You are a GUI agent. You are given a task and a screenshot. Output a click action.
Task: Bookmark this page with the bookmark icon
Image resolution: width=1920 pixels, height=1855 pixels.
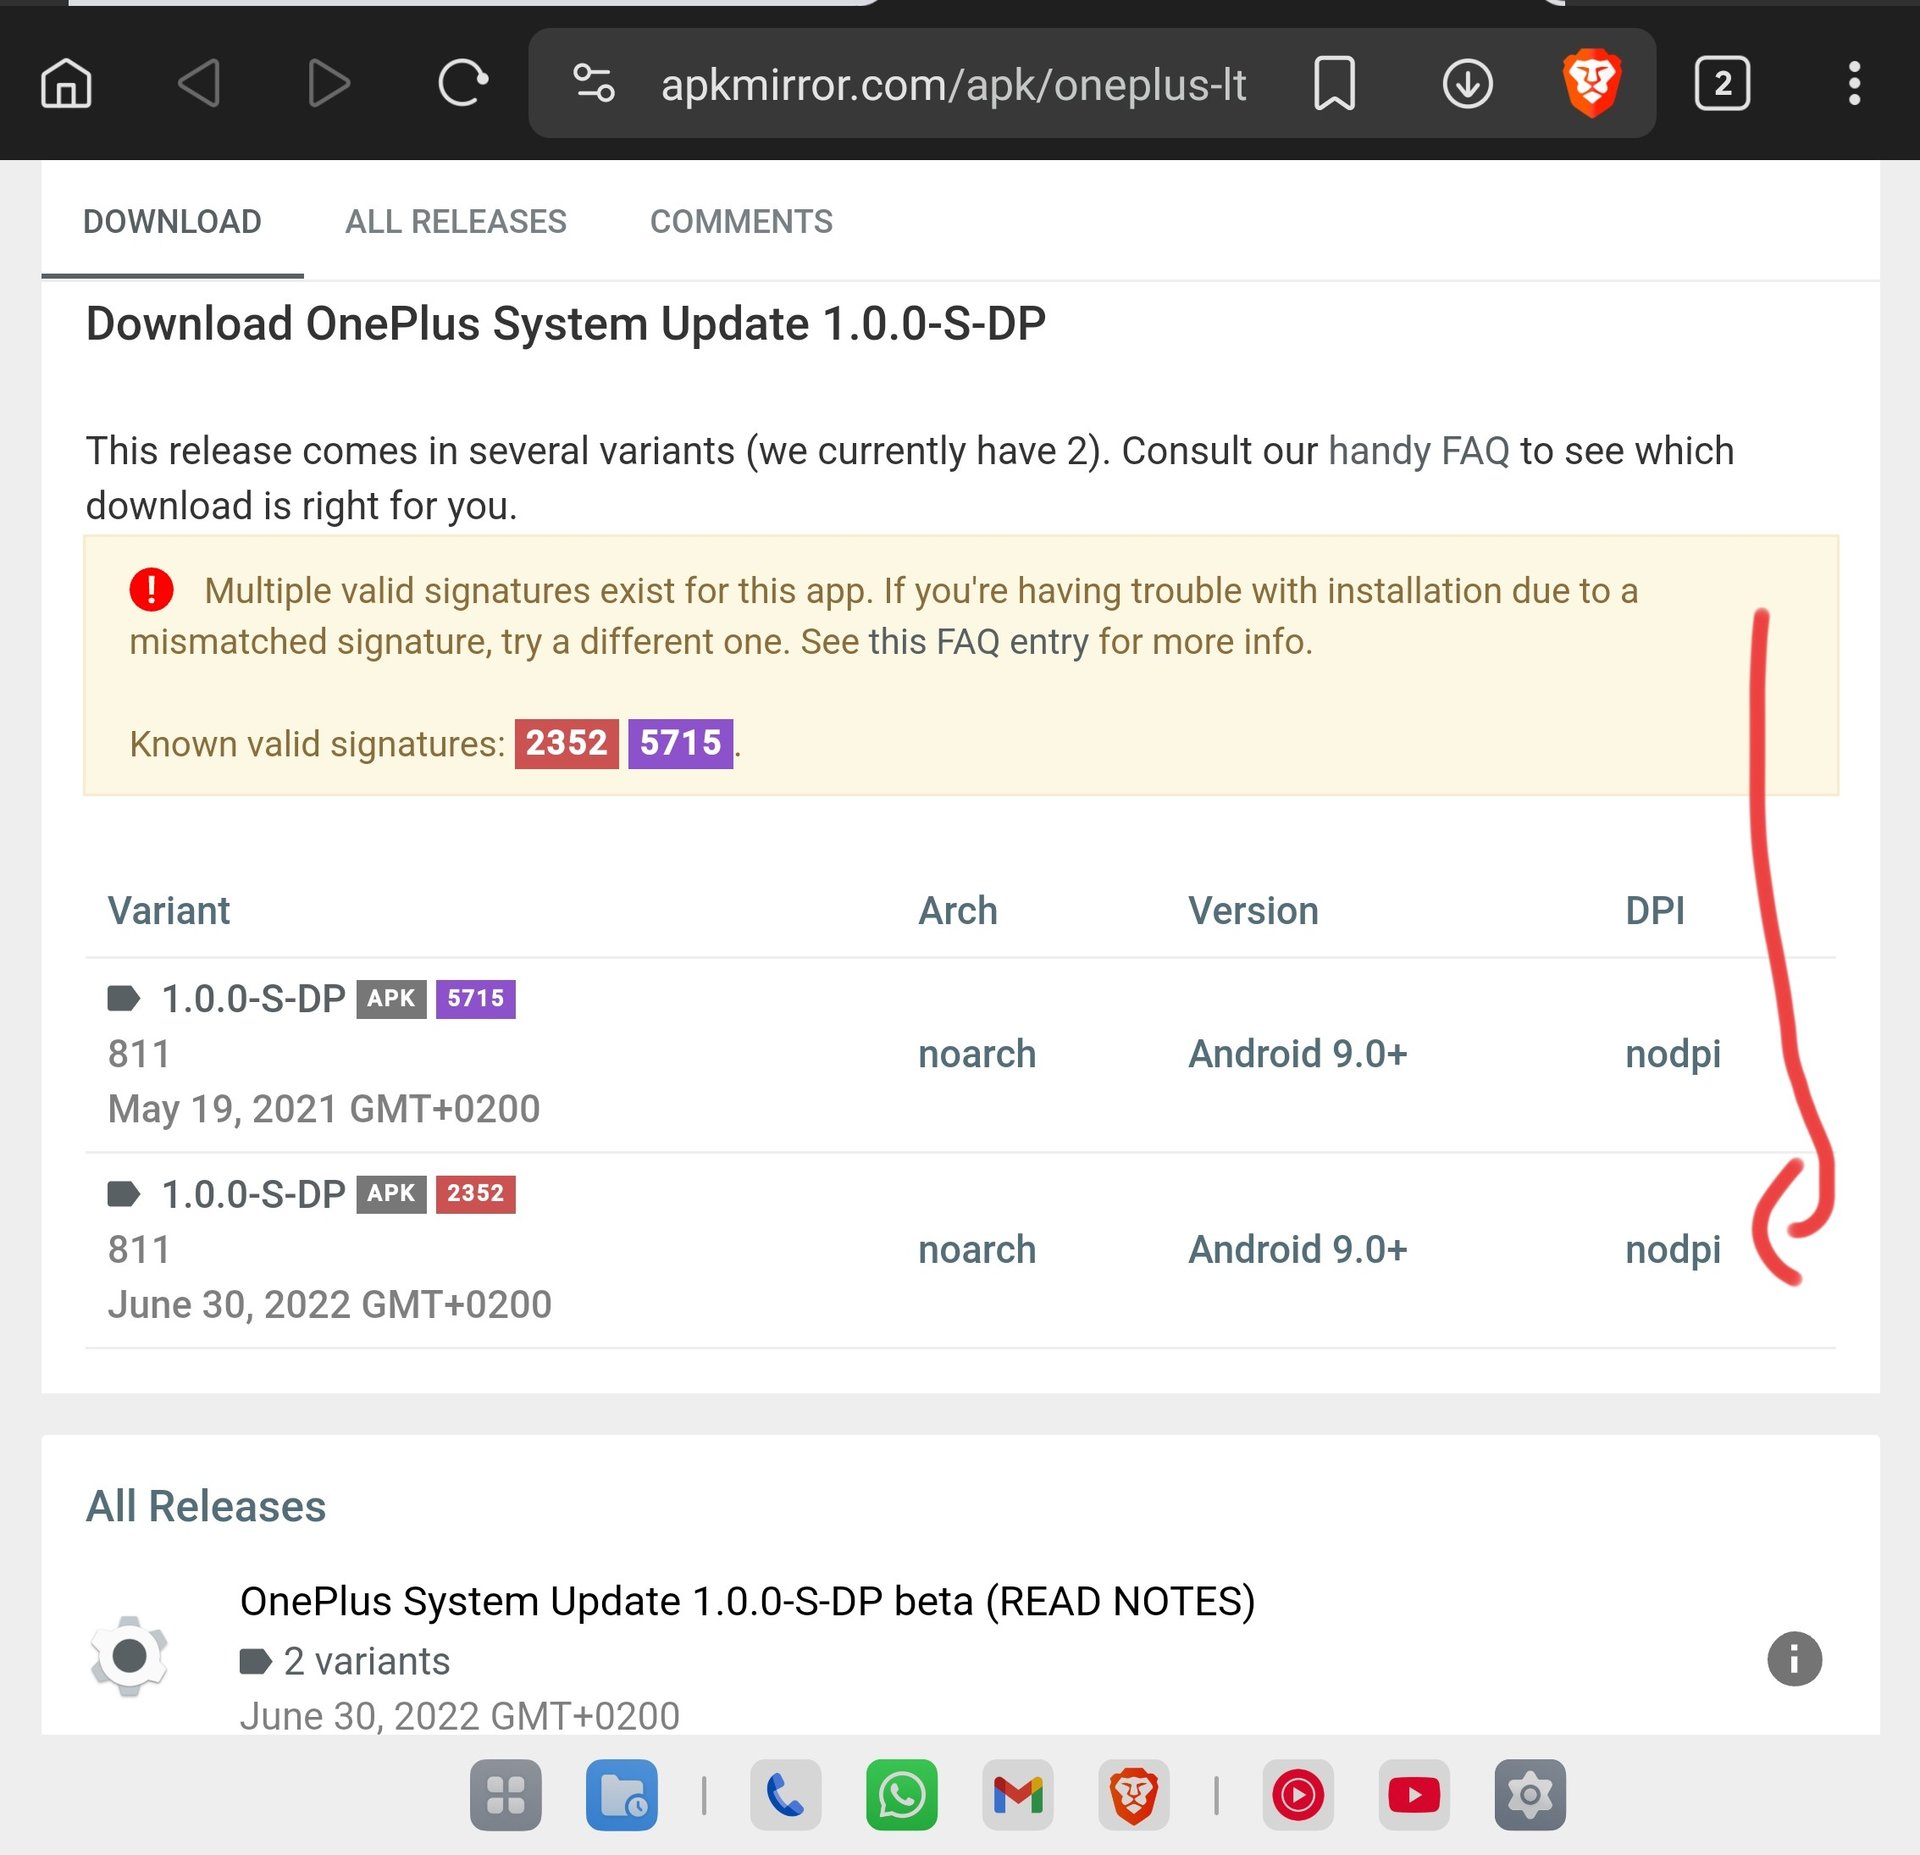pos(1334,83)
